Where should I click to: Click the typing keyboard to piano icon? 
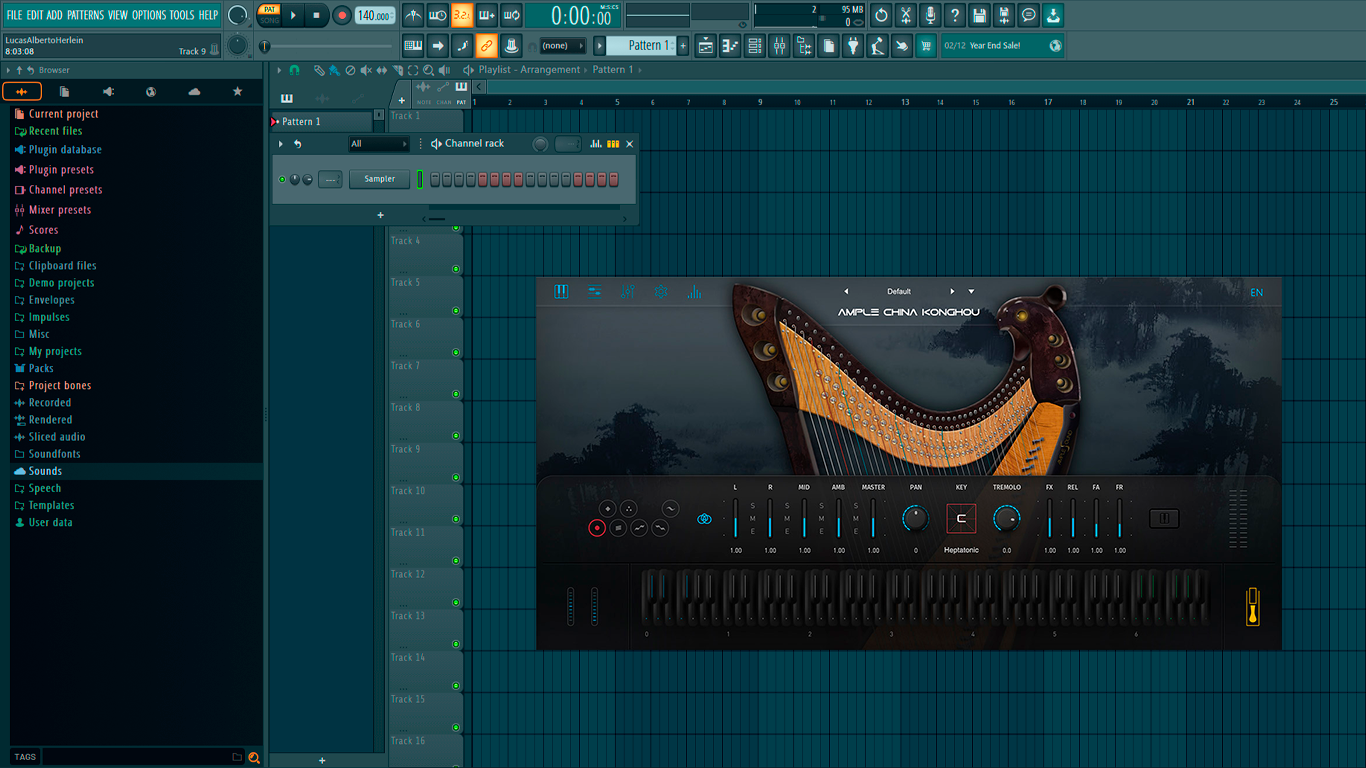pos(413,46)
